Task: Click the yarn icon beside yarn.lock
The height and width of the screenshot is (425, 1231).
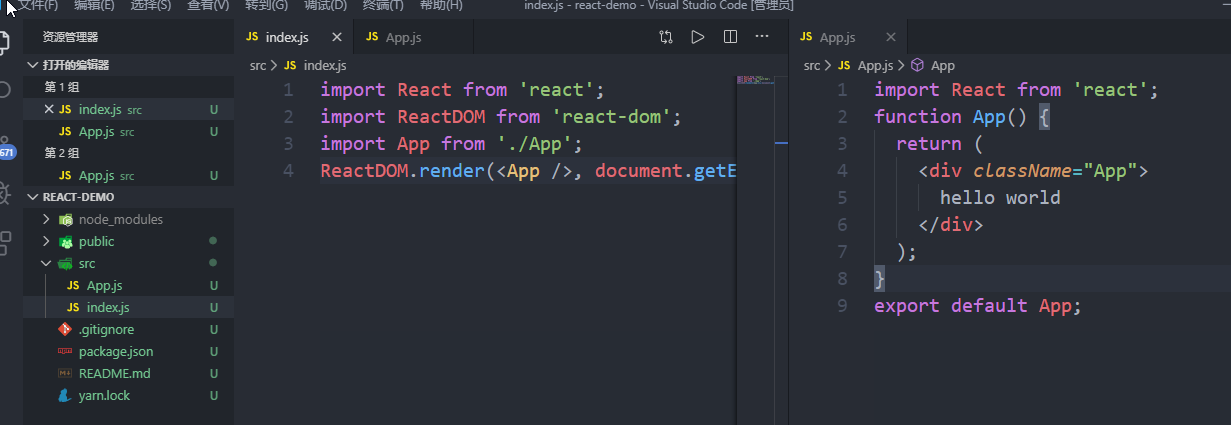Action: pos(66,395)
